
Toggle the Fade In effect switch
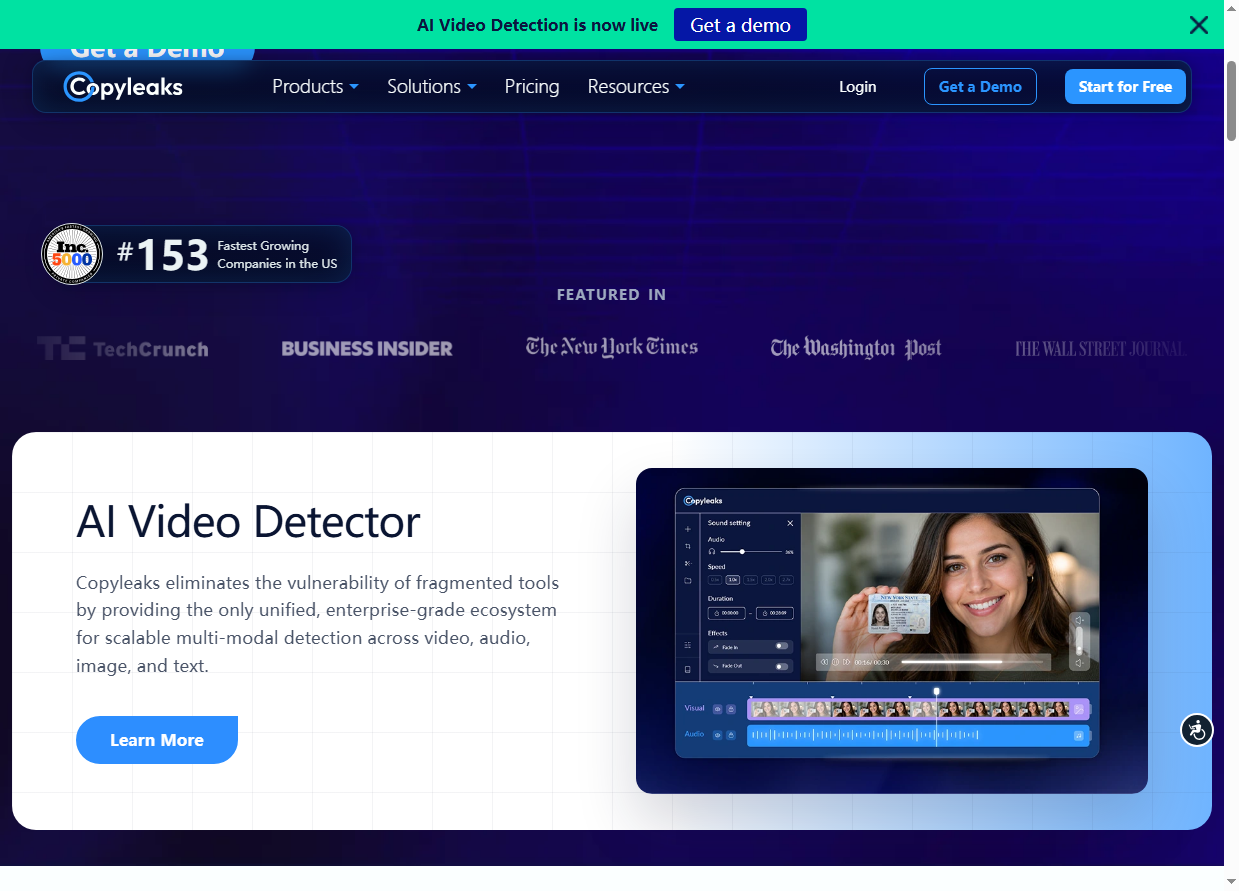pyautogui.click(x=782, y=646)
